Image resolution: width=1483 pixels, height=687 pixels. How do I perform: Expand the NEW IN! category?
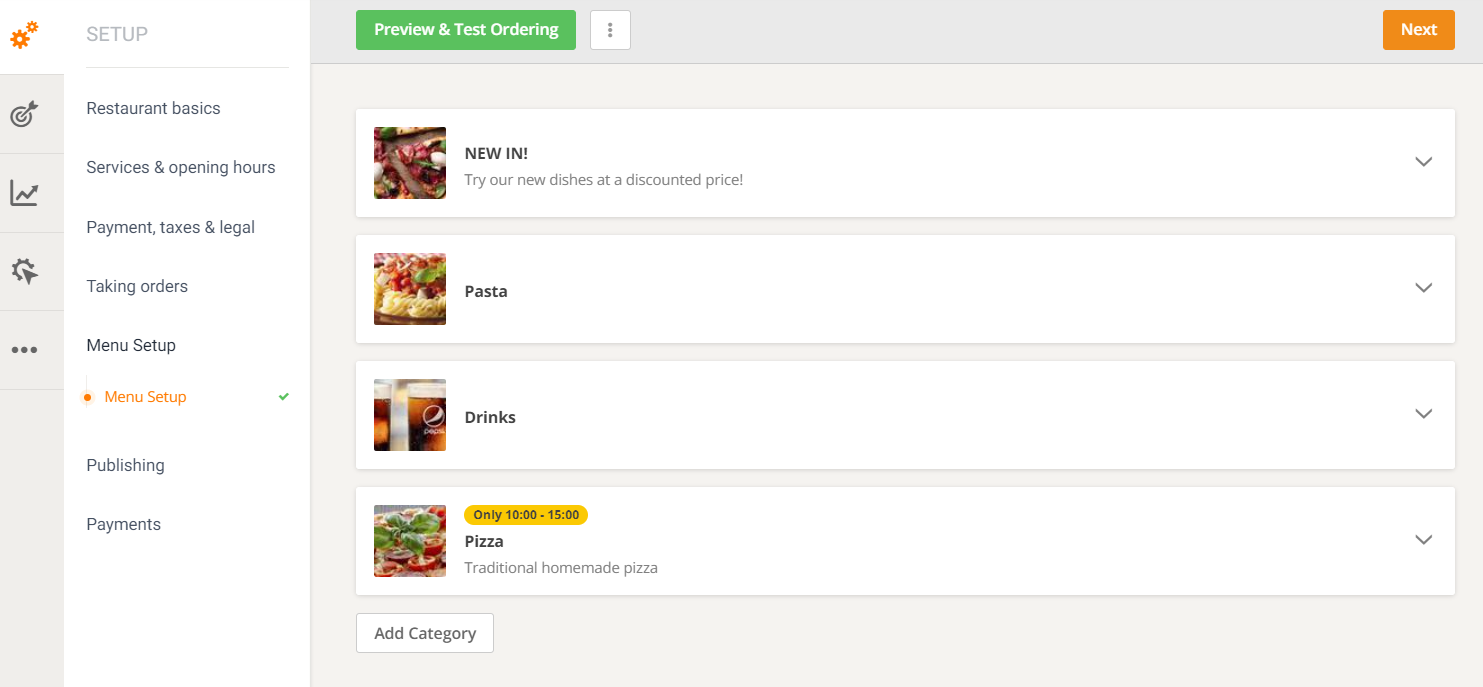(1424, 162)
